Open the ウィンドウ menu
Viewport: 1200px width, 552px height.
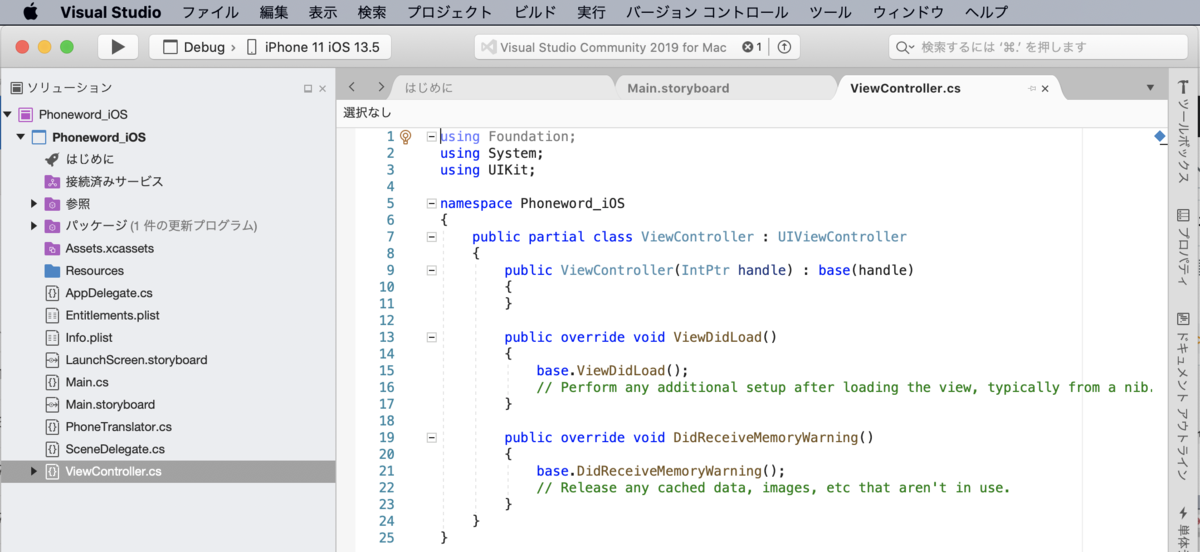(908, 12)
